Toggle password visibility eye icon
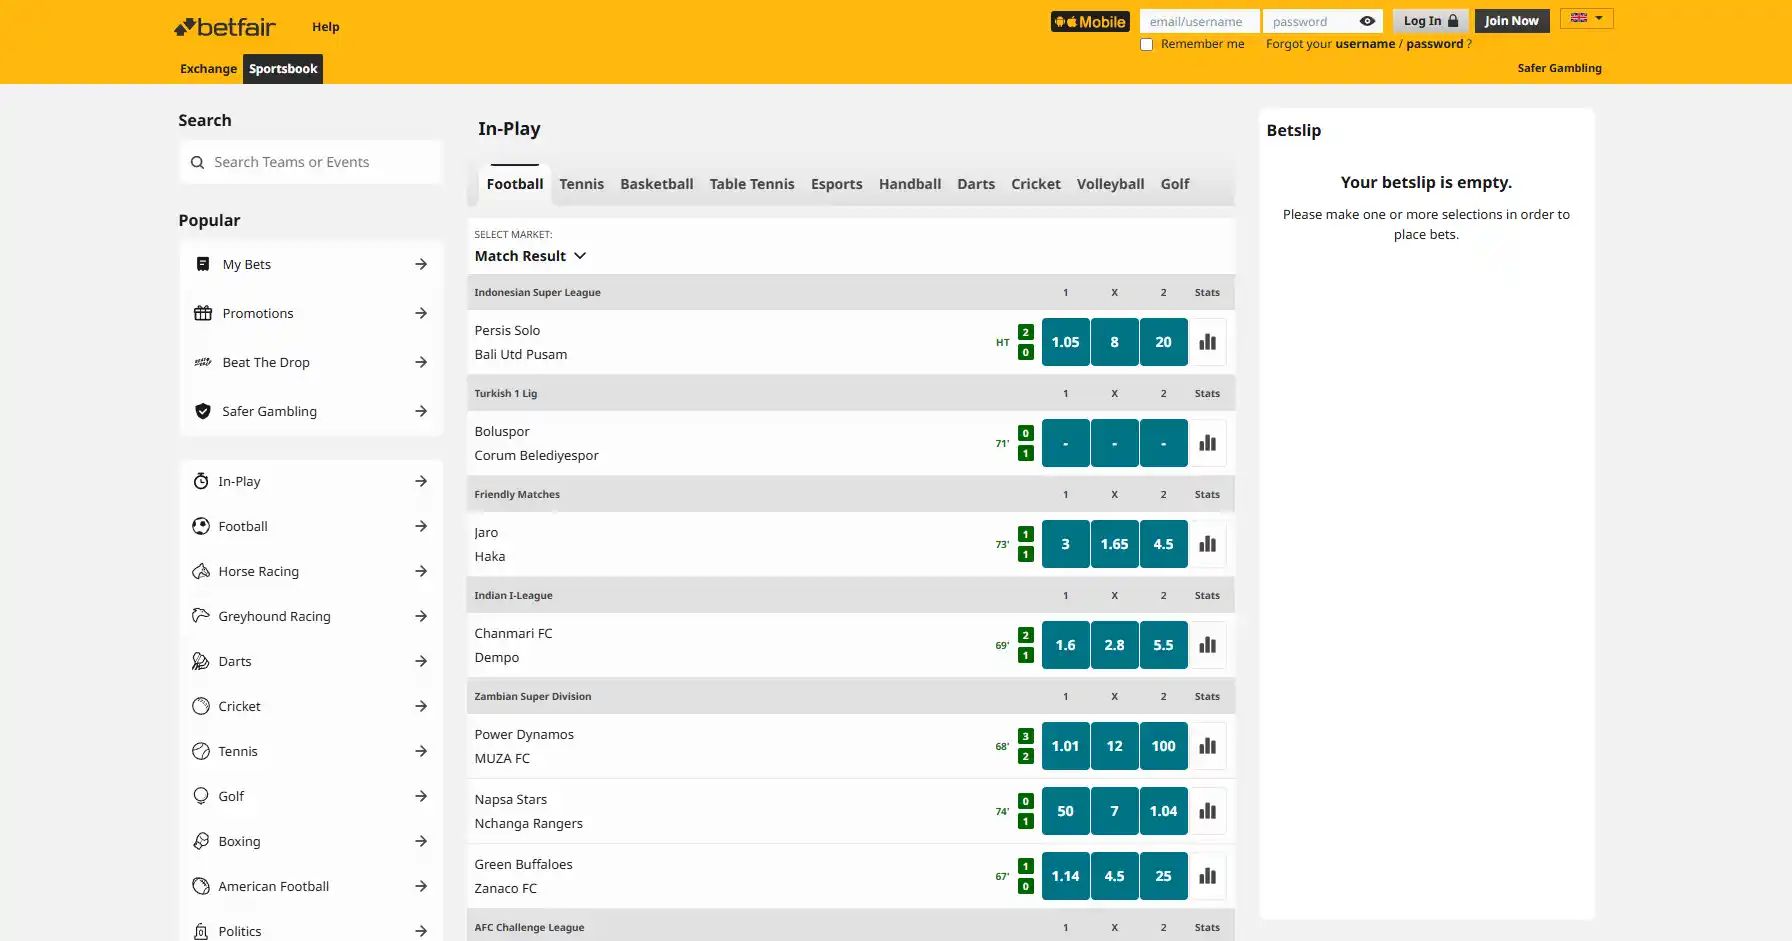 pyautogui.click(x=1367, y=21)
